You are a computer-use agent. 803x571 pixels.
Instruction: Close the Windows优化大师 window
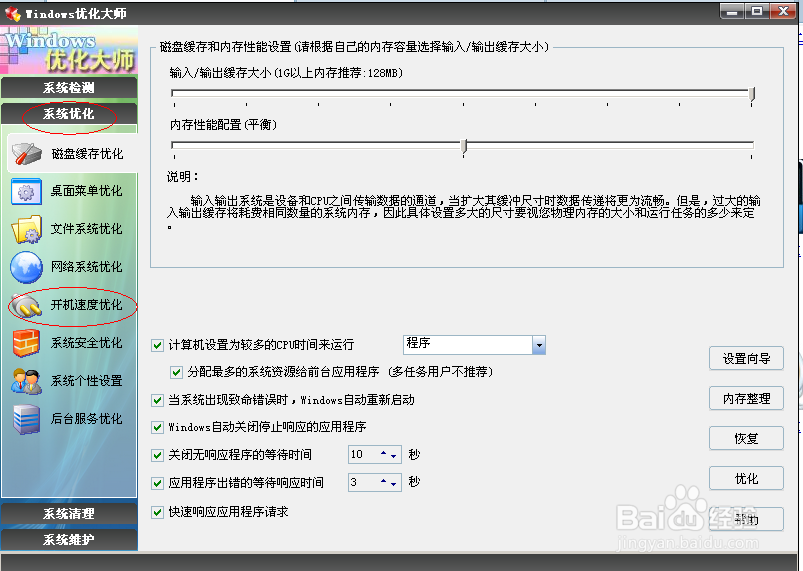[783, 11]
